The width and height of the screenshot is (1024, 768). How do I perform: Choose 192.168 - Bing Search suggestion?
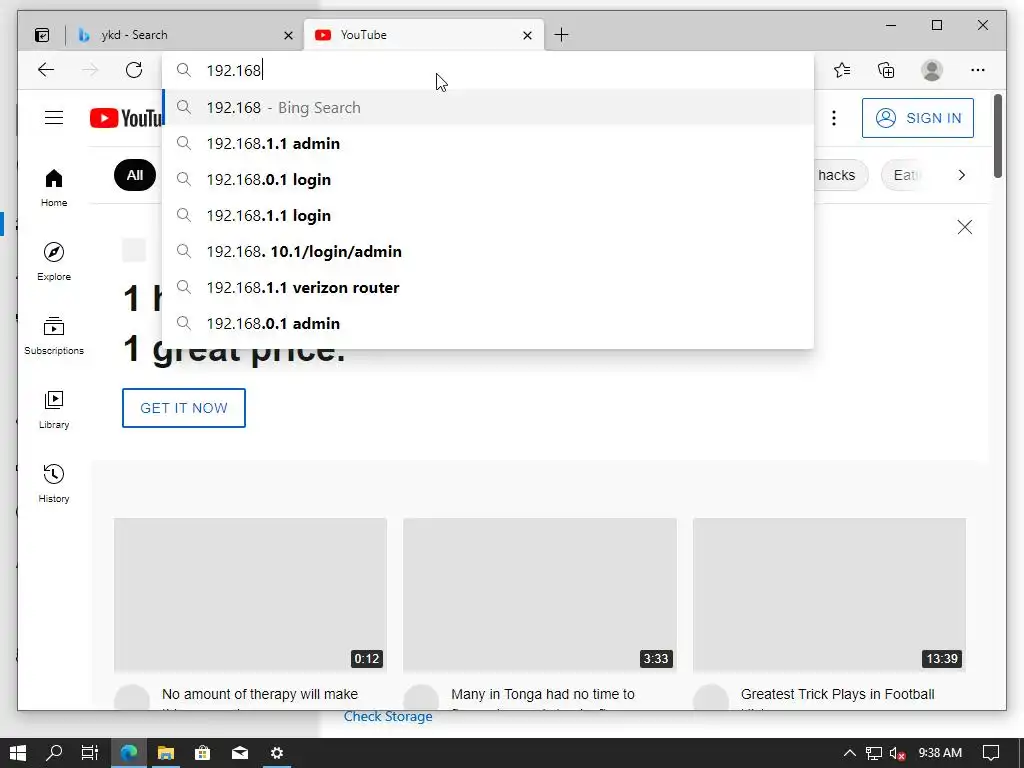coord(488,107)
